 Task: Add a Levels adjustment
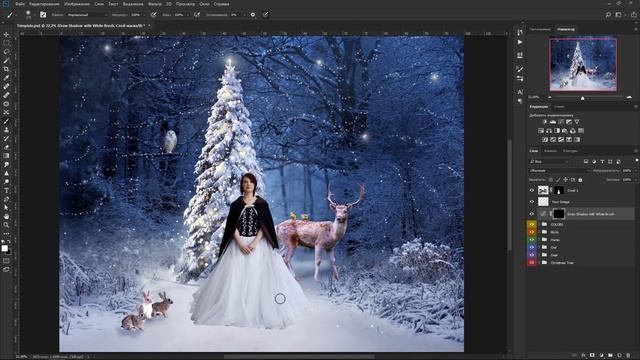tap(553, 122)
